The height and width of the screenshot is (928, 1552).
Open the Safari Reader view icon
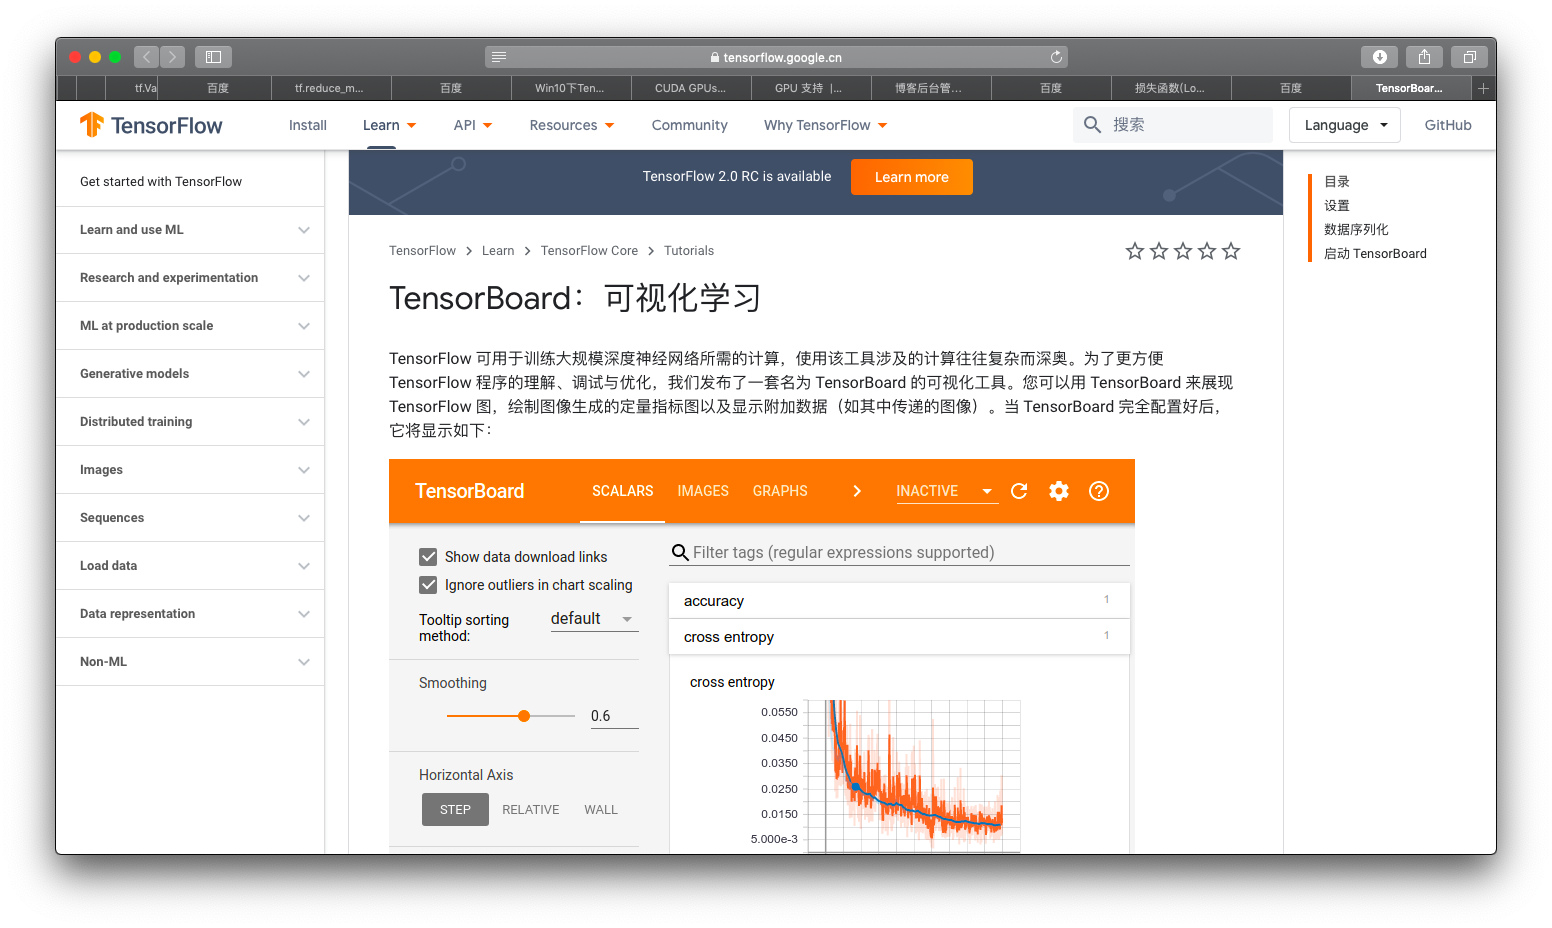(x=499, y=57)
